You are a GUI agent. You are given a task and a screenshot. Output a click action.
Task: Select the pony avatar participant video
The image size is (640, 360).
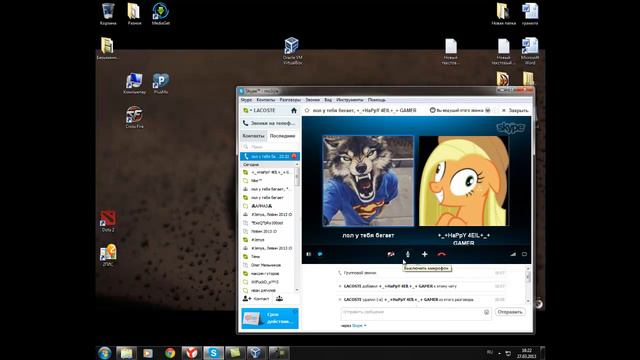point(464,181)
